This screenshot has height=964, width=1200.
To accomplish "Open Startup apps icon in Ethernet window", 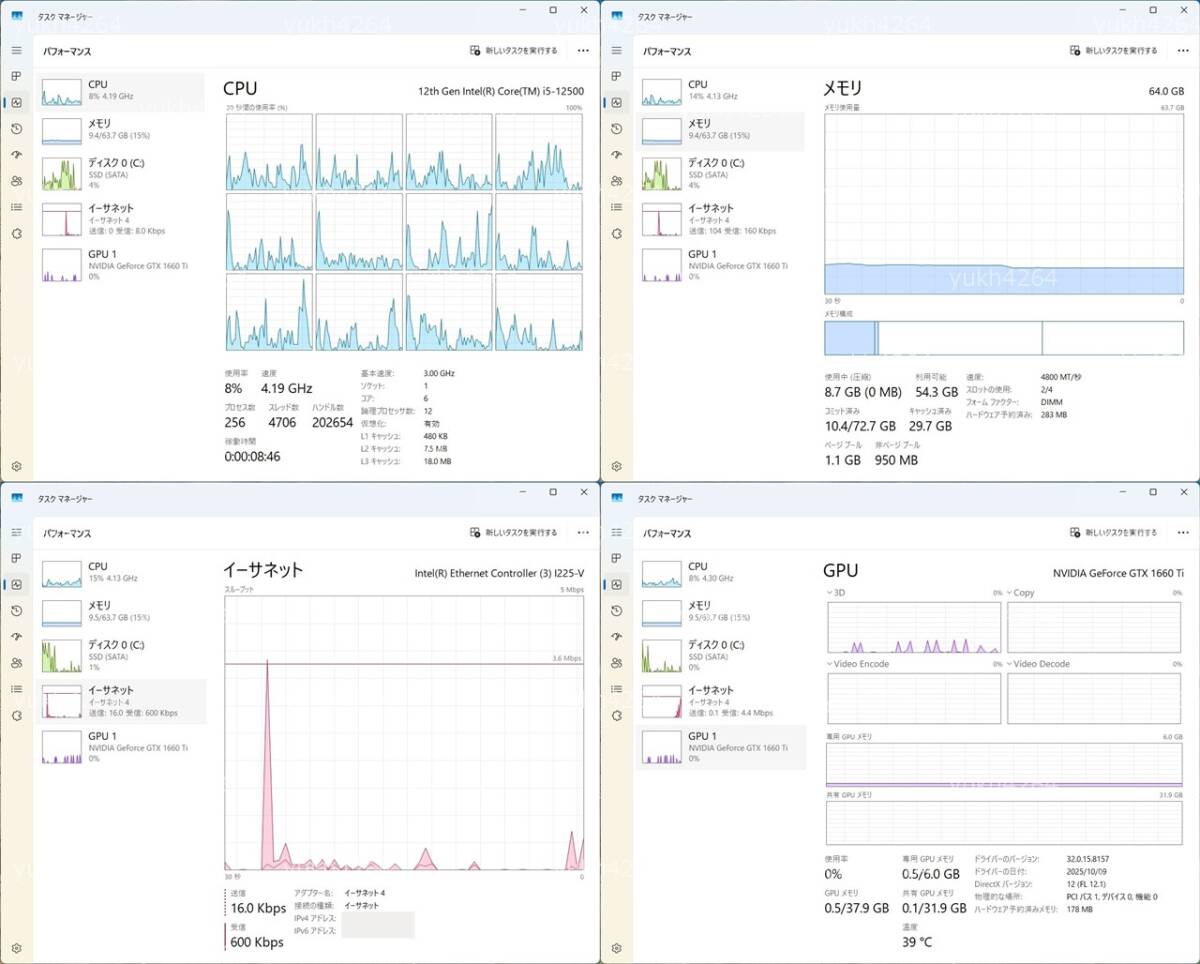I will tap(16, 636).
